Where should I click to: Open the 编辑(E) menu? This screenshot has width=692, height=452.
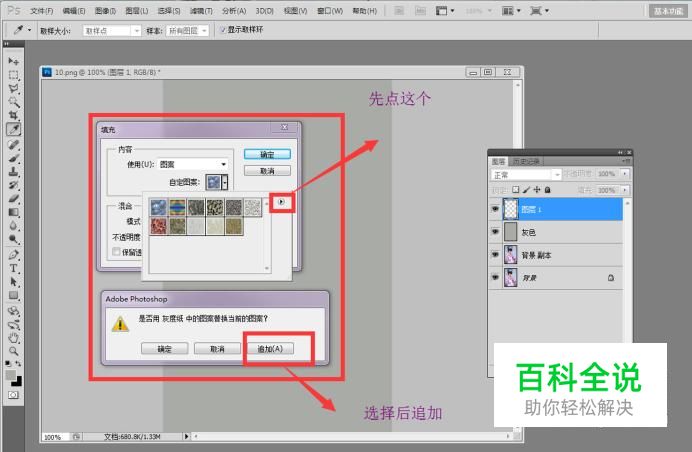click(x=74, y=11)
